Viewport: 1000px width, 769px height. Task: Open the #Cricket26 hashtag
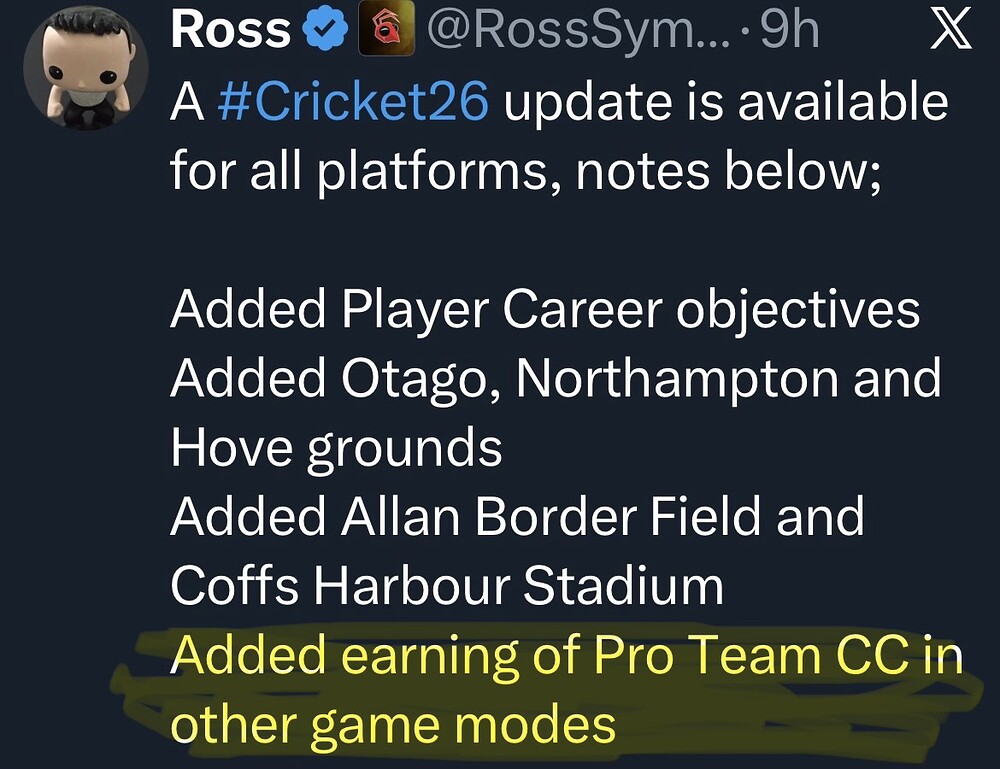[352, 103]
